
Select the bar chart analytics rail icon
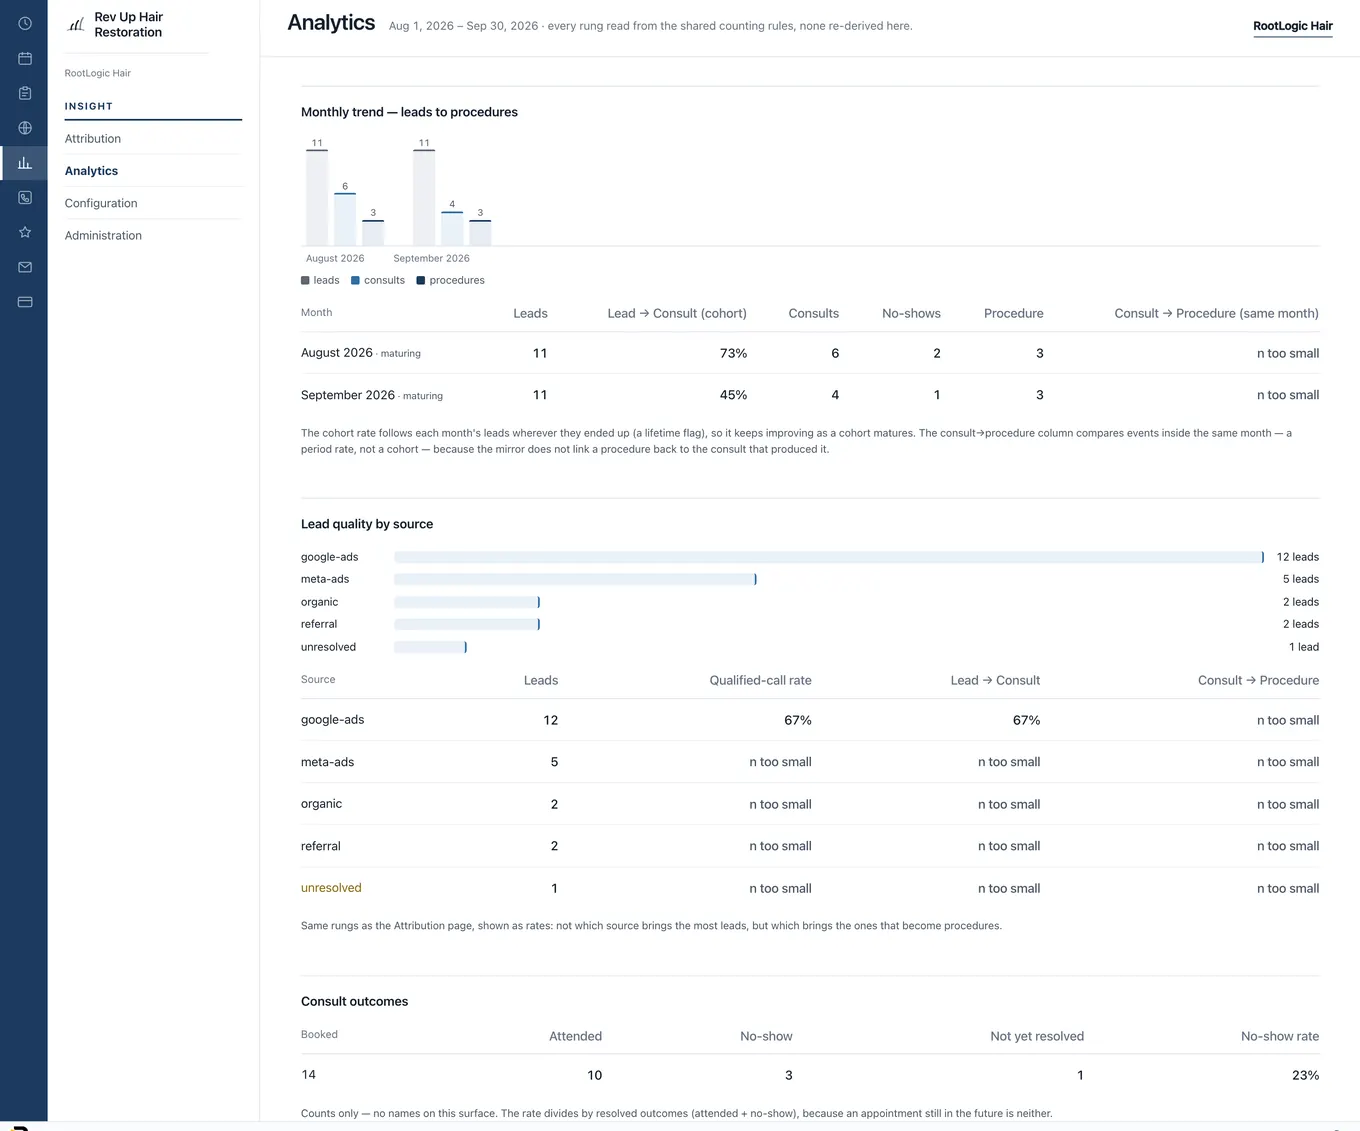click(25, 163)
